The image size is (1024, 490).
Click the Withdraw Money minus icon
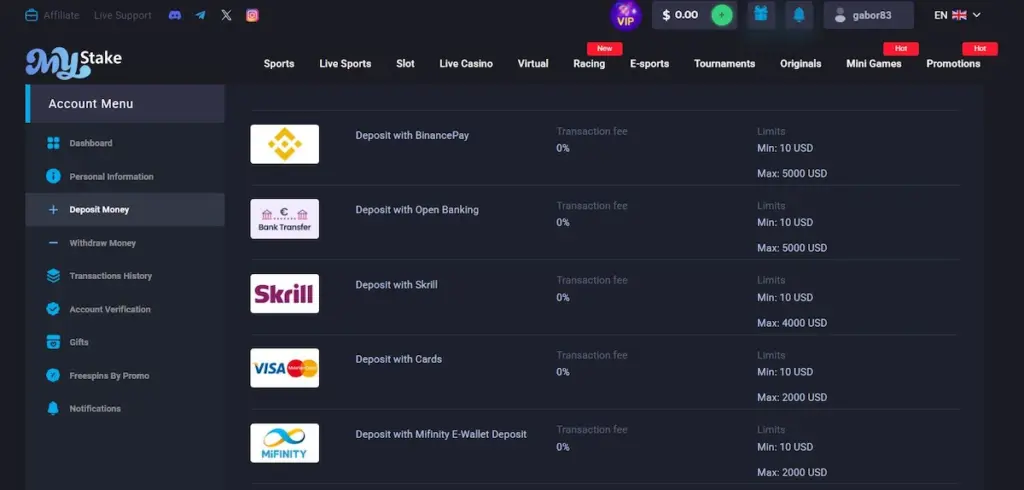[x=54, y=243]
